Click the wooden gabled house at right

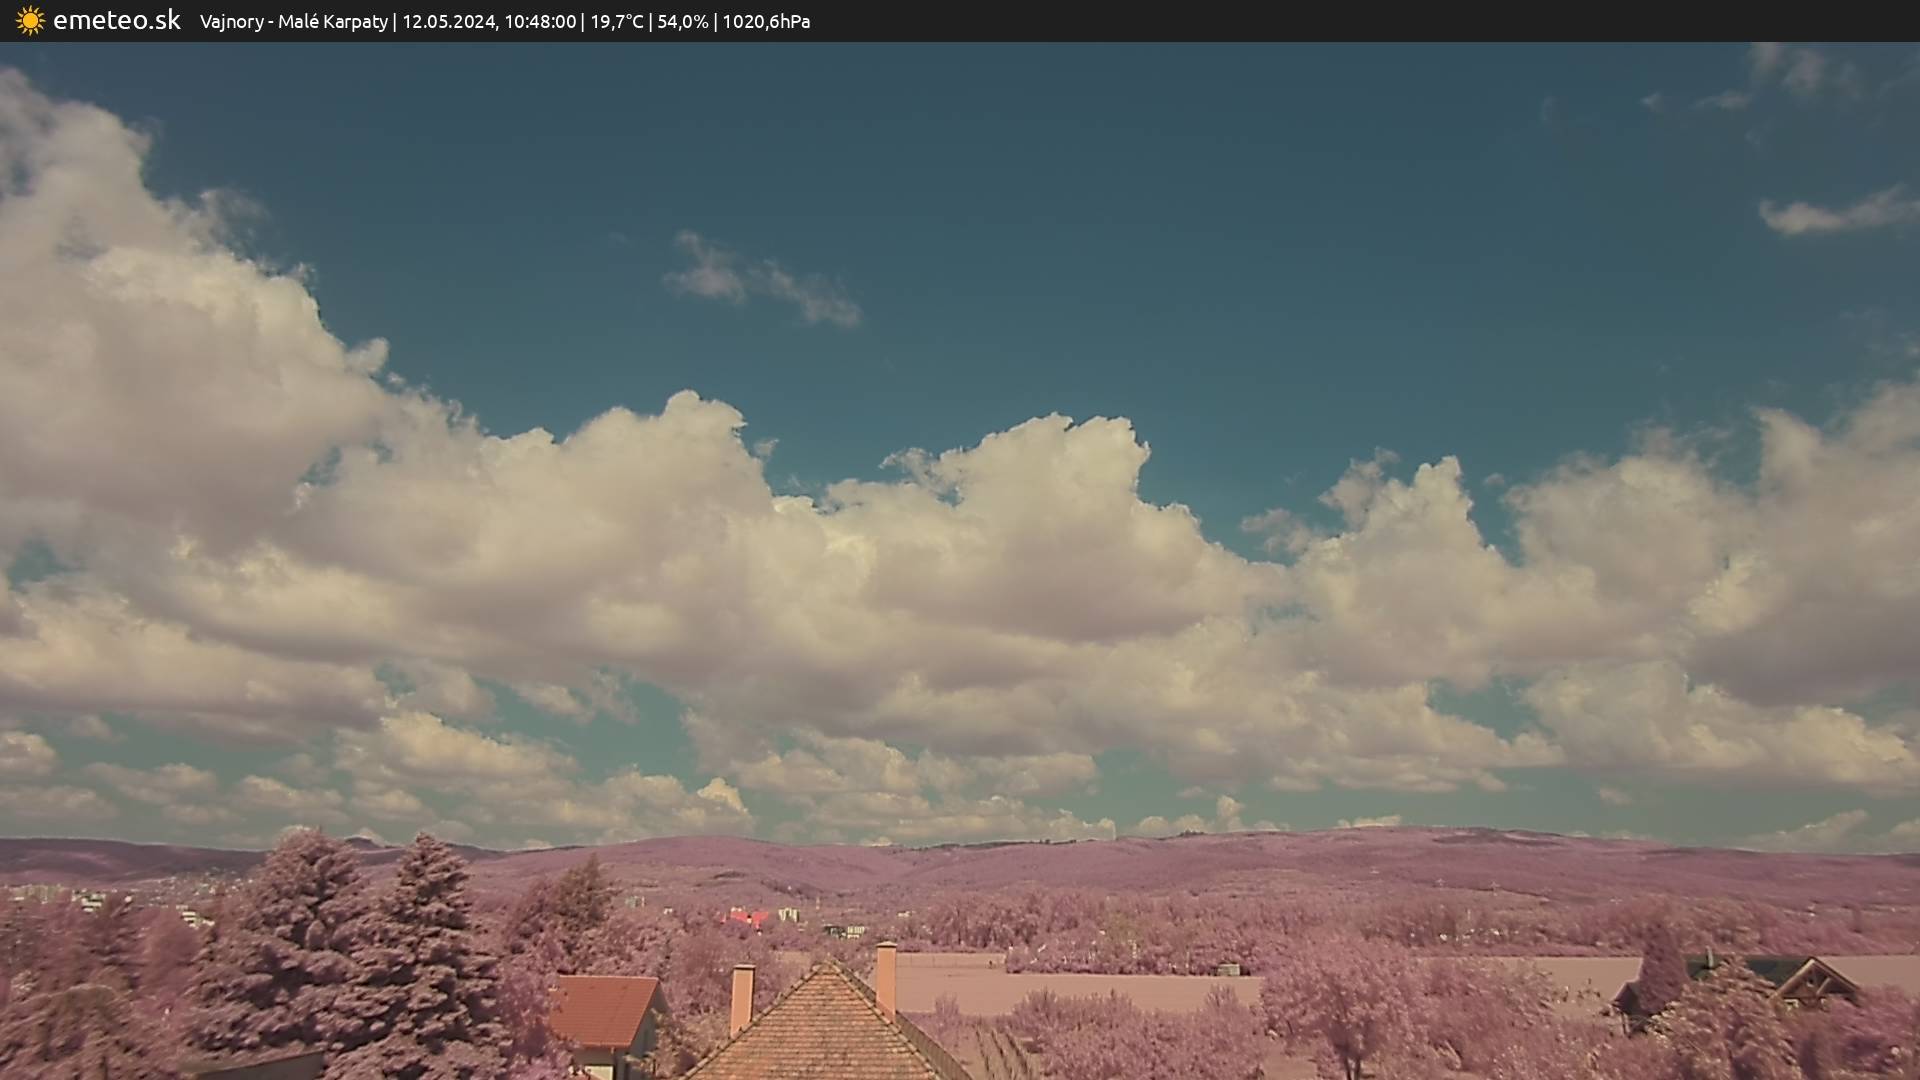(x=1815, y=980)
